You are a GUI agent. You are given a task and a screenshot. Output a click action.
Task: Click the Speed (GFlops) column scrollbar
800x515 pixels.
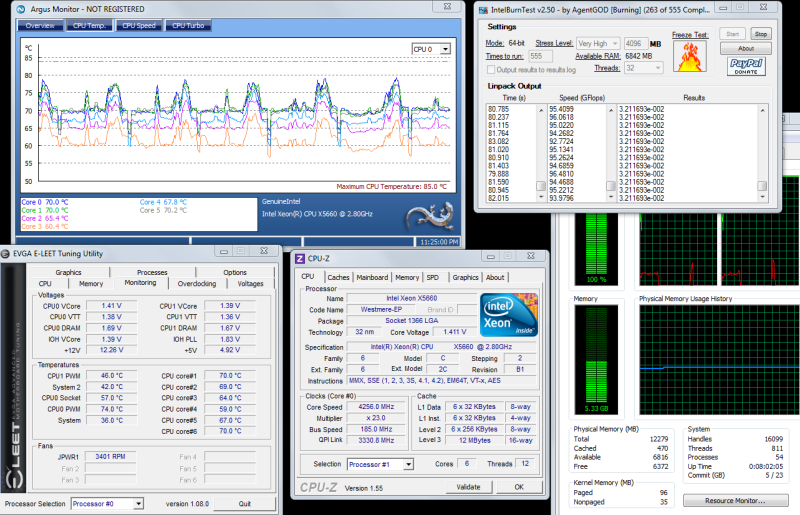coord(611,154)
